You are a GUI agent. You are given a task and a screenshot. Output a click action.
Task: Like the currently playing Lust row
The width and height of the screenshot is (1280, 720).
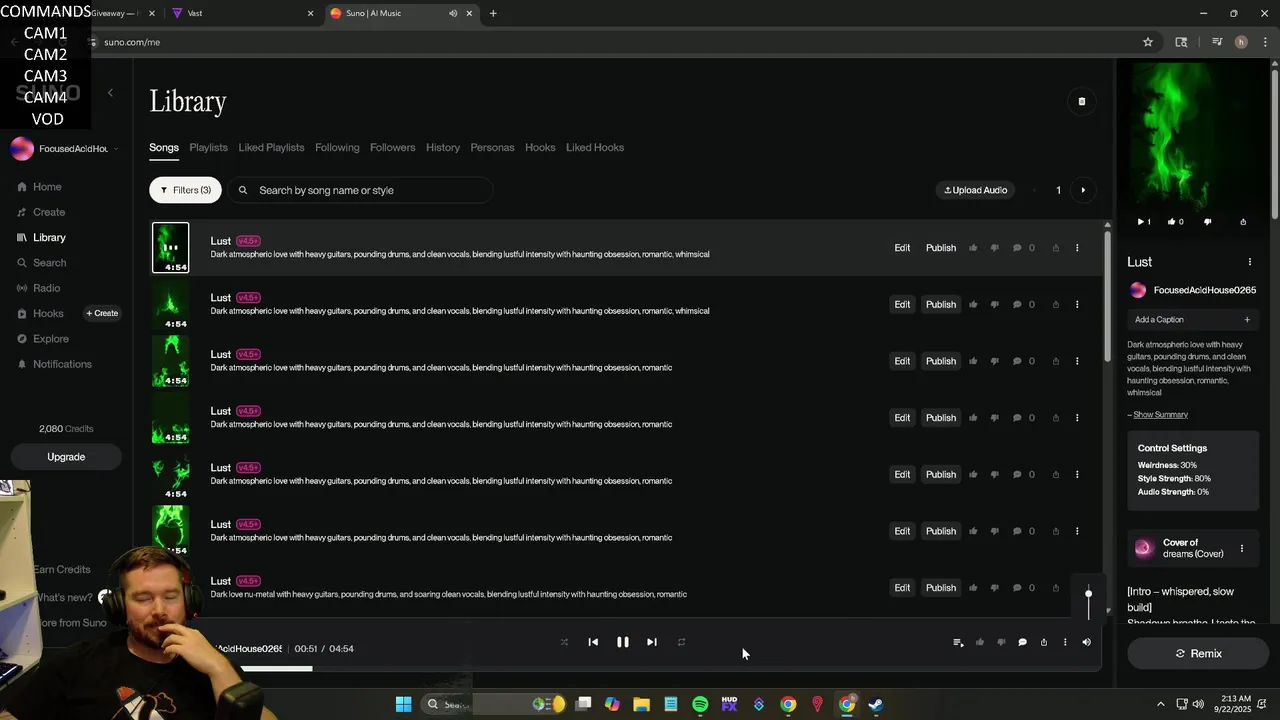point(973,248)
